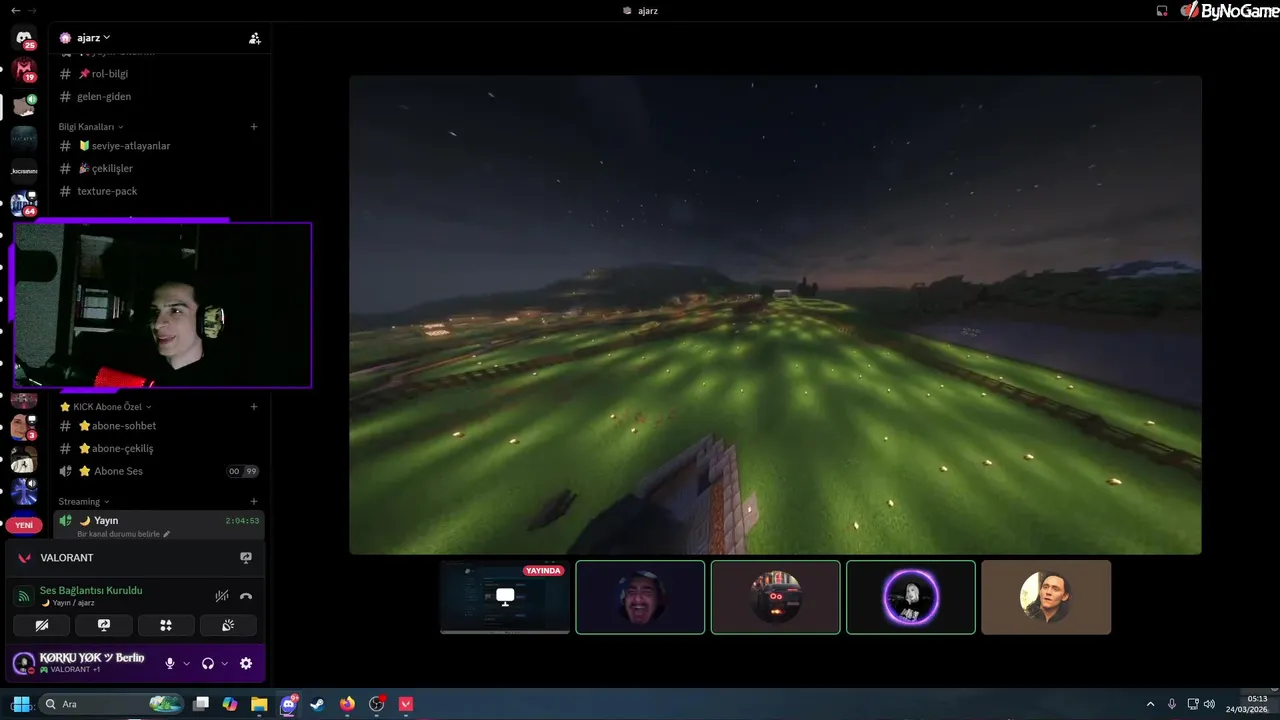The image size is (1280, 720).
Task: Open Discord from the taskbar
Action: pos(288,704)
